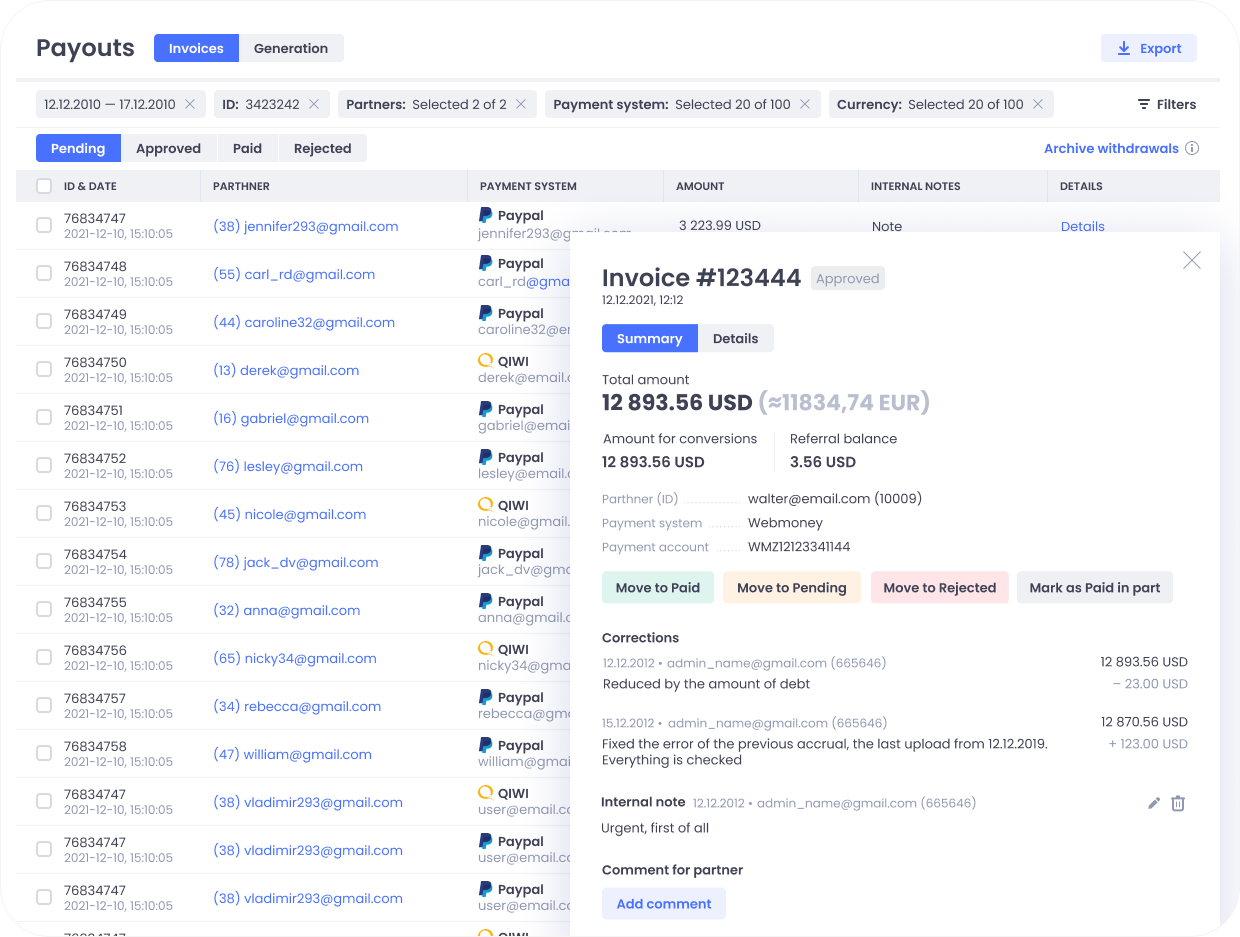Clear the Partners filter chip

[521, 104]
